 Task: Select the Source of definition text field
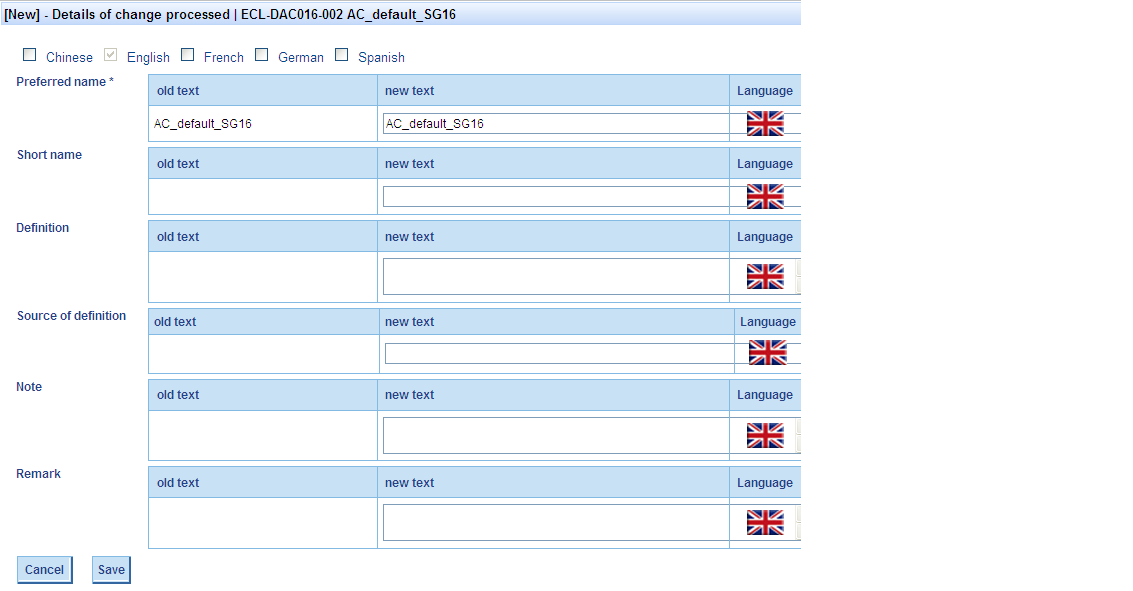coord(560,354)
